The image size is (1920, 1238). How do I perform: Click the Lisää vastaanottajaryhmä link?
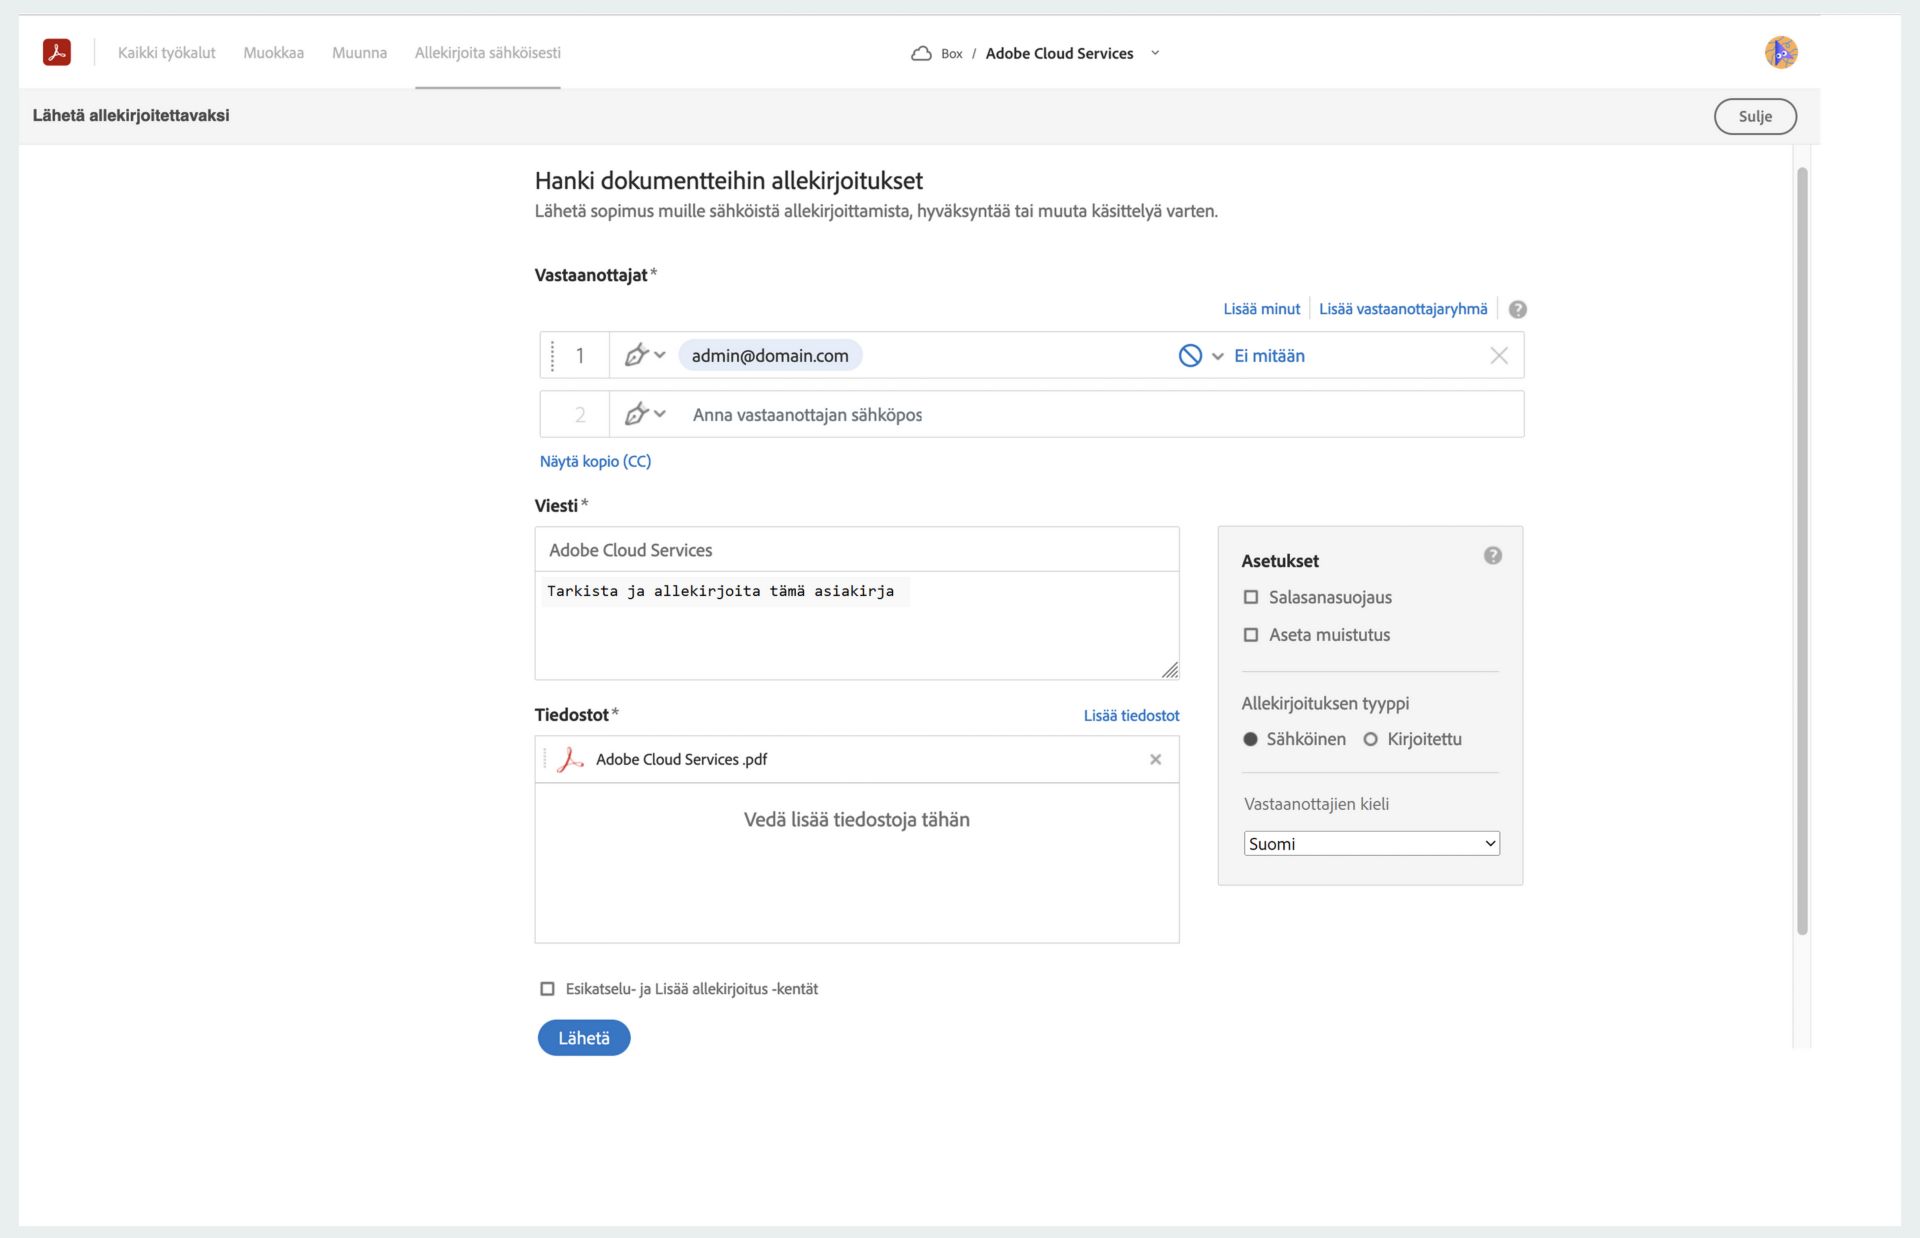1403,309
